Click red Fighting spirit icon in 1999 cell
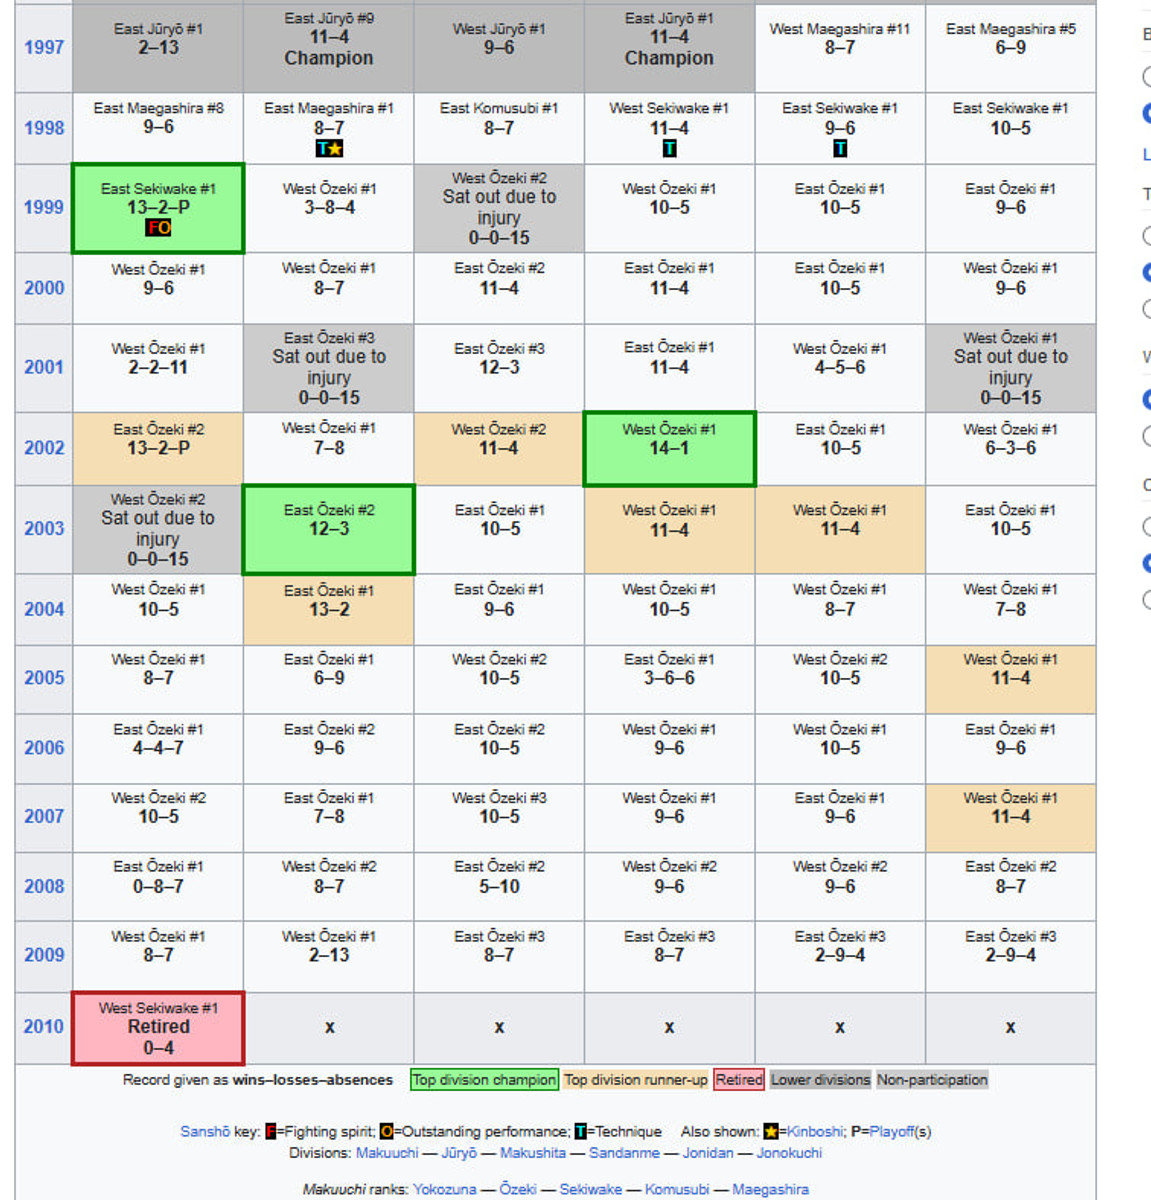Screen dimensions: 1151x1200 point(152,228)
